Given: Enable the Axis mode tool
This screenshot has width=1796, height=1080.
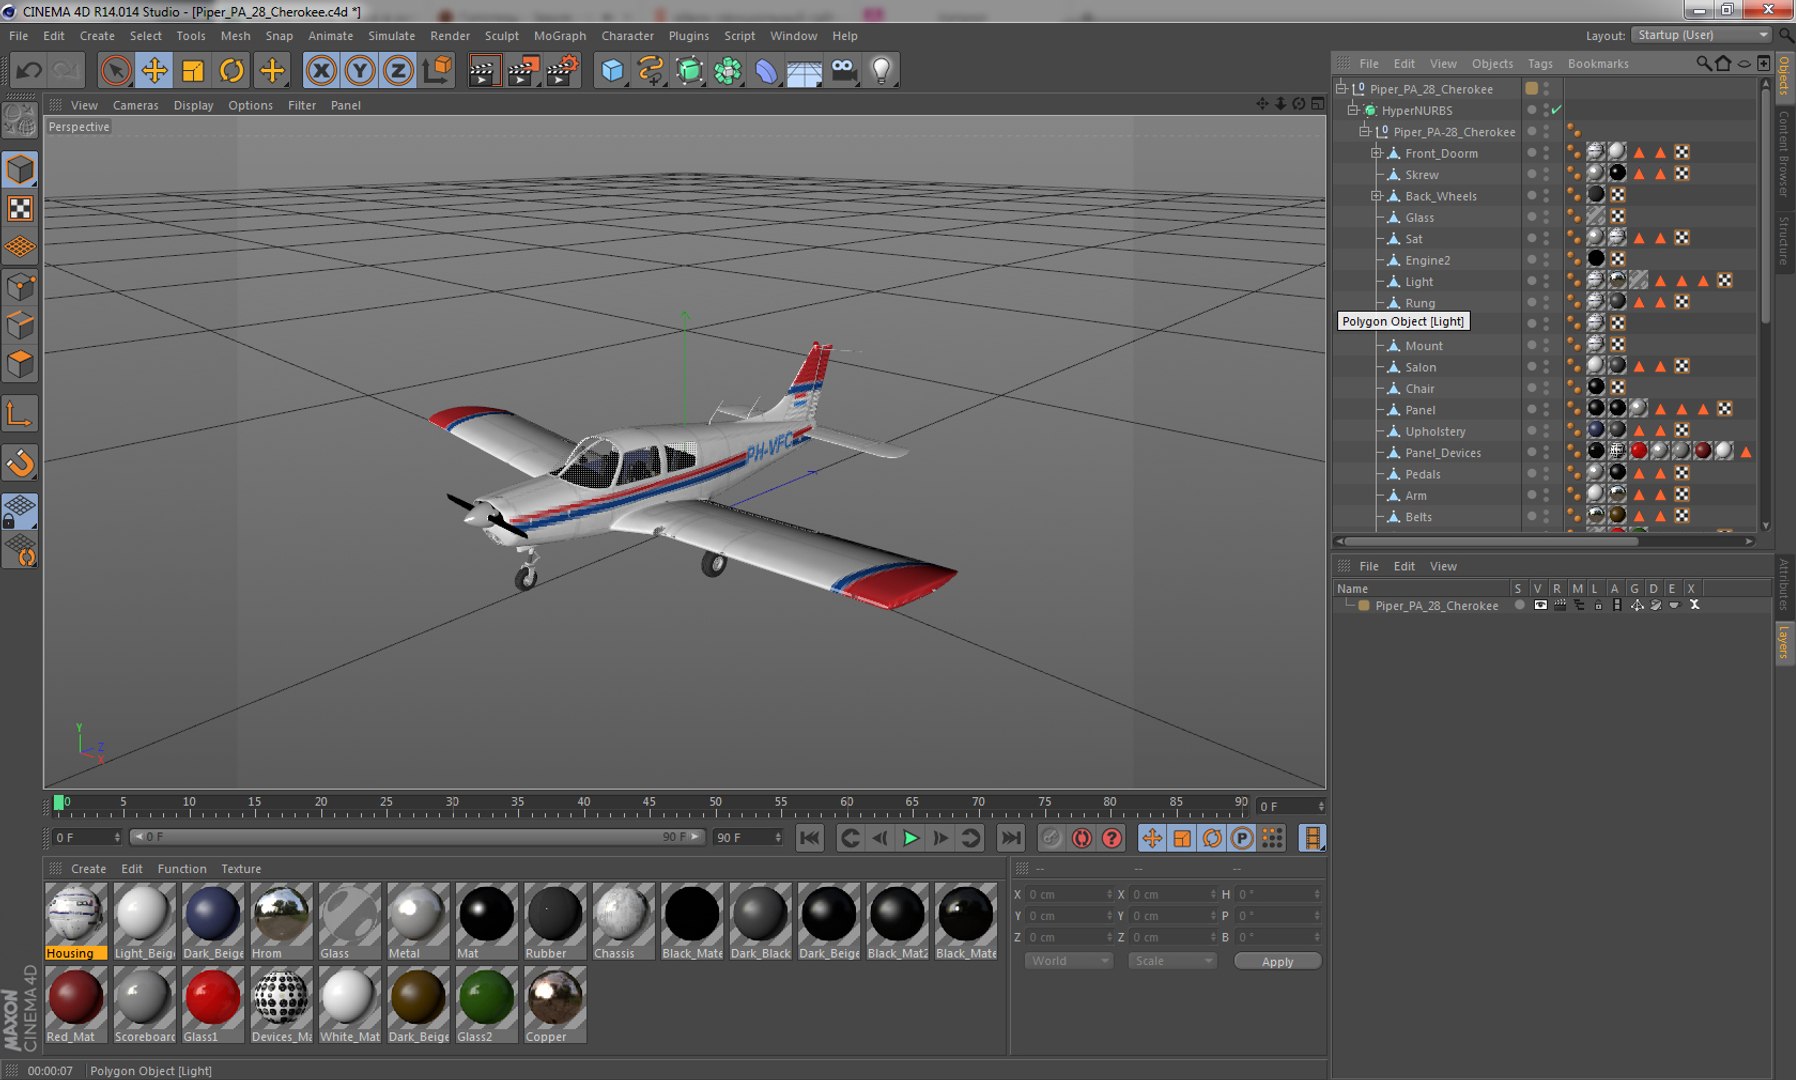Looking at the screenshot, I should 20,414.
